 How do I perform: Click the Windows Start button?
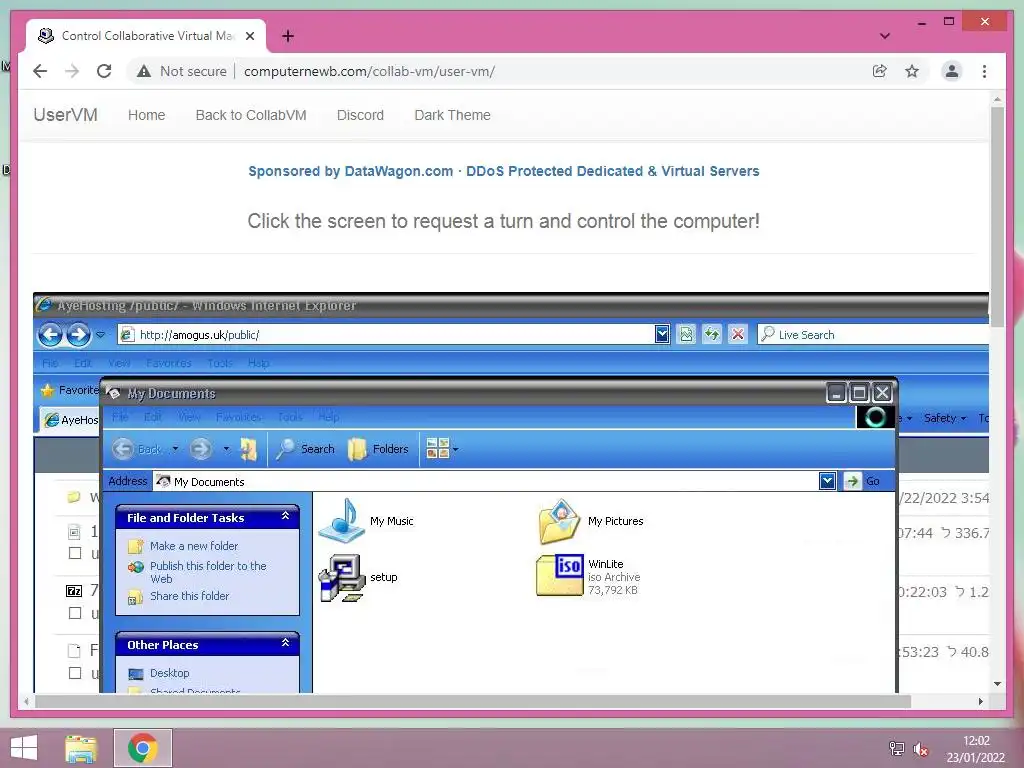pos(24,748)
